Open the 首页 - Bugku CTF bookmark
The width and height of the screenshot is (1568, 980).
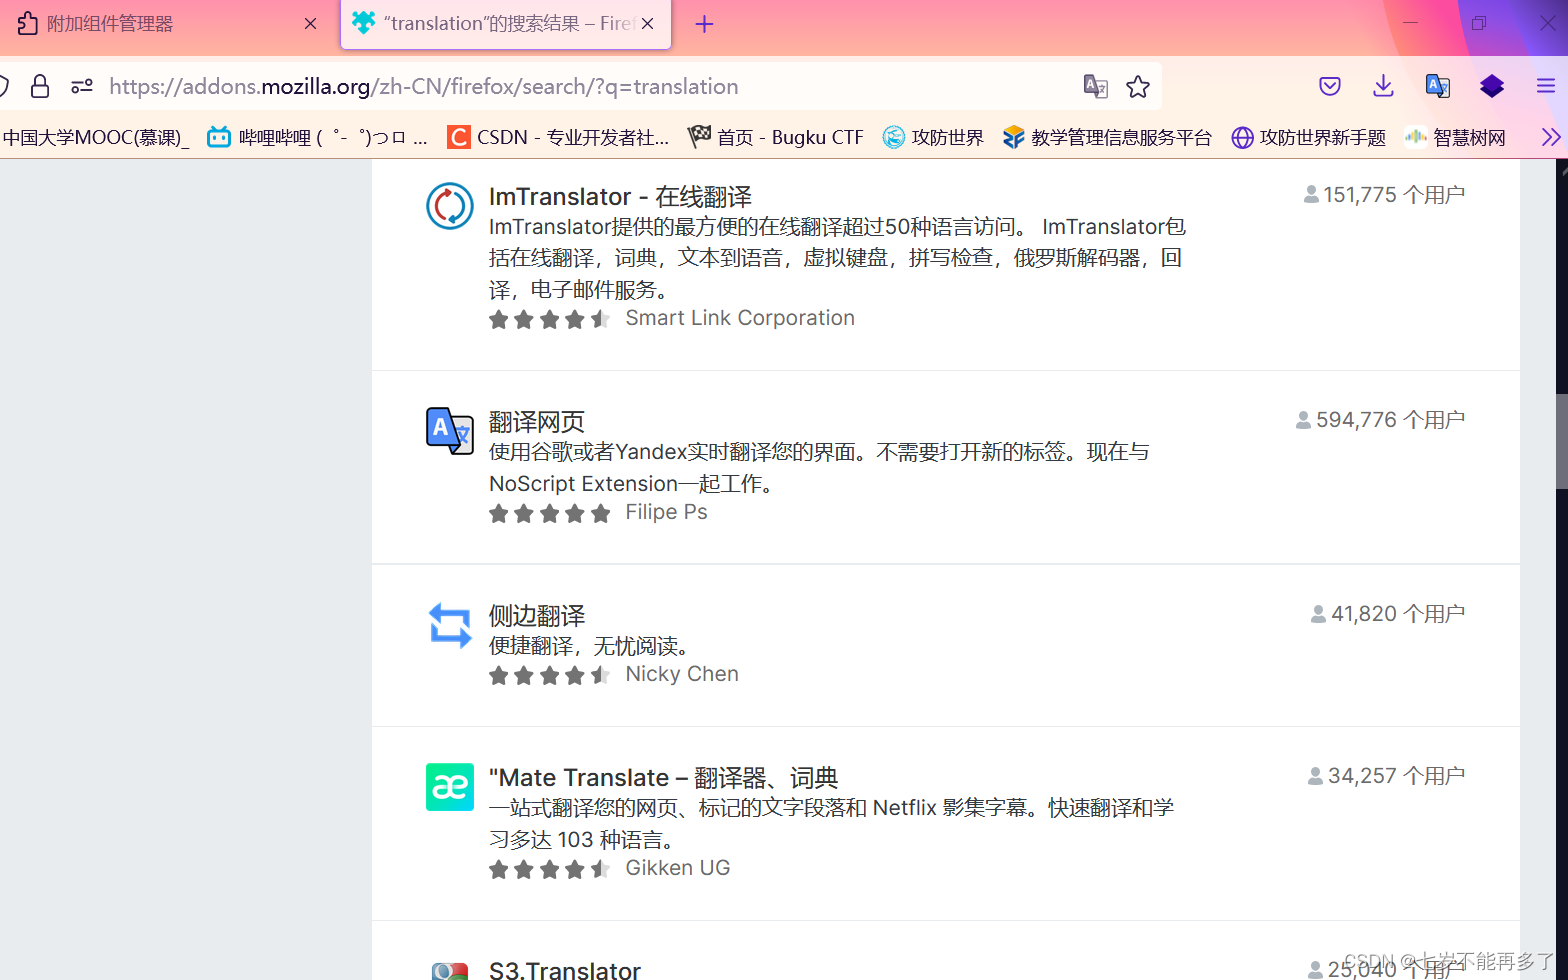point(776,137)
